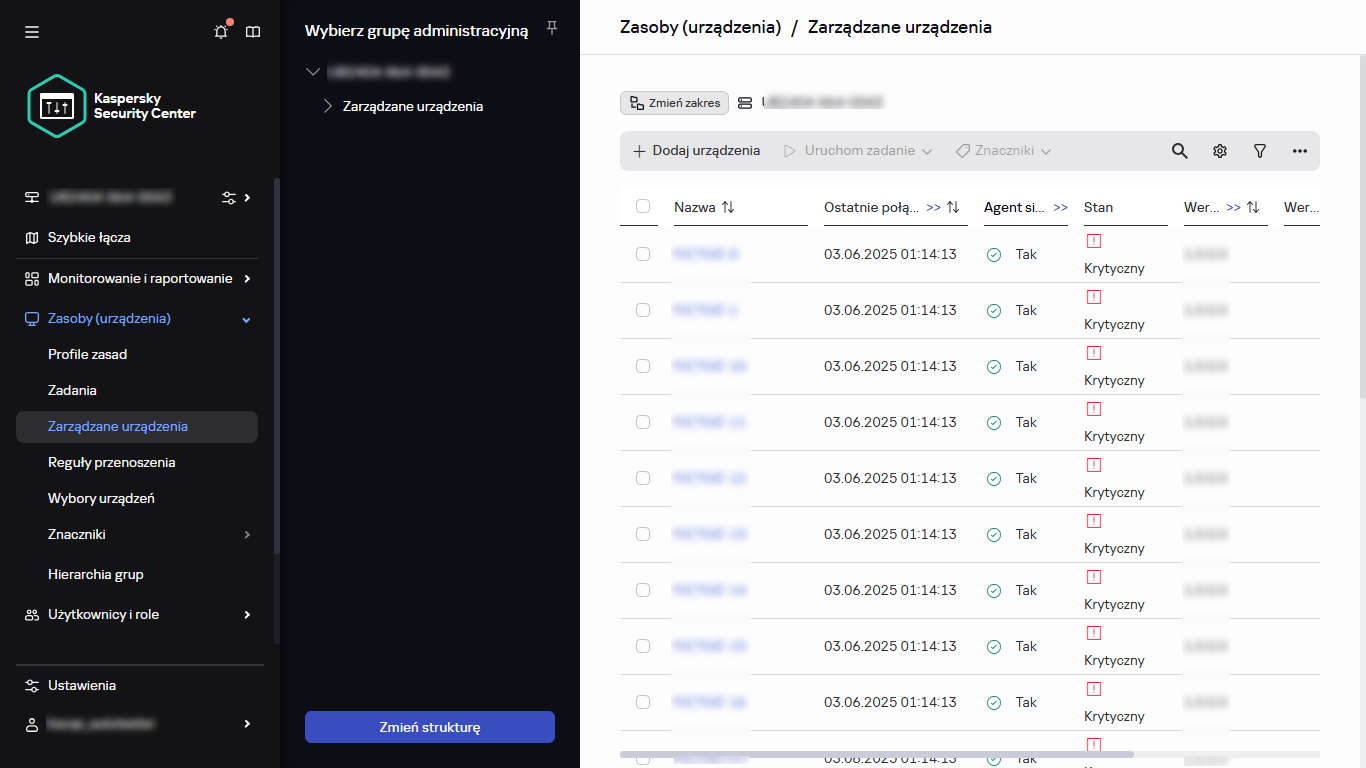Open the Znaczniki dropdown in the toolbar
Screen dimensions: 1366x768
click(x=1003, y=151)
